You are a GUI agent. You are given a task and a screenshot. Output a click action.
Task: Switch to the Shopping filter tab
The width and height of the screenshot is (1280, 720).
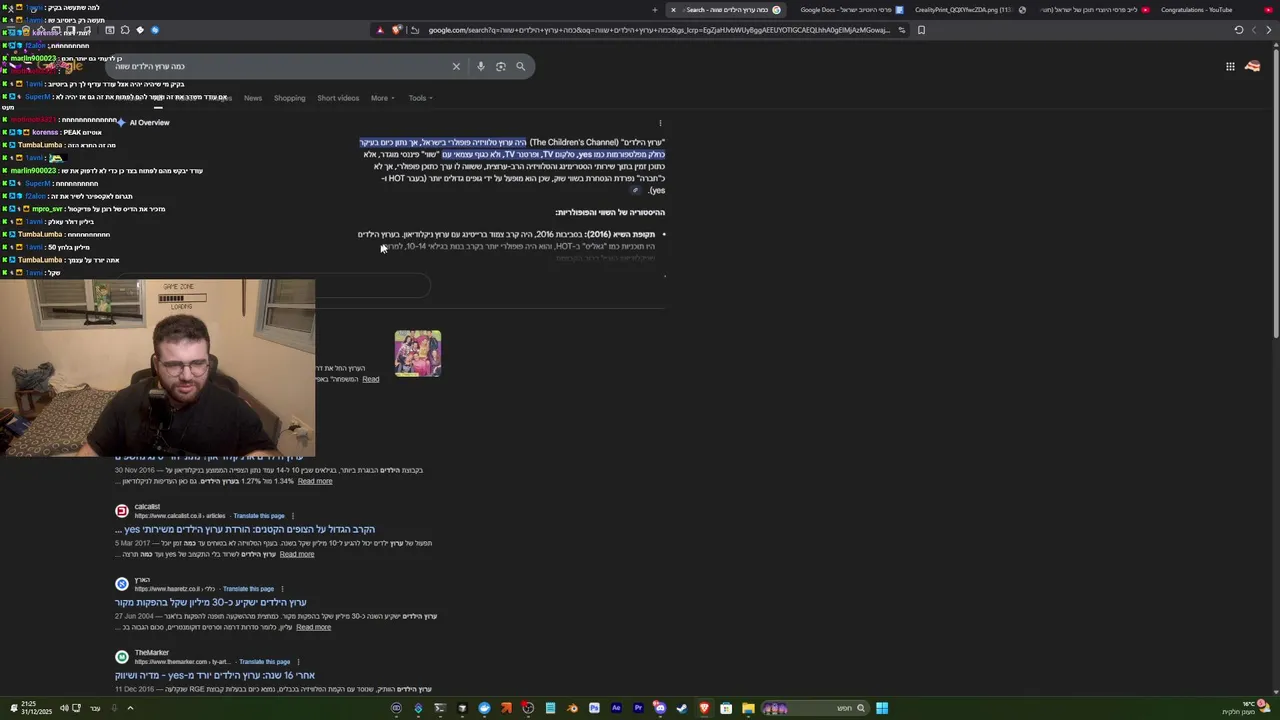point(290,98)
